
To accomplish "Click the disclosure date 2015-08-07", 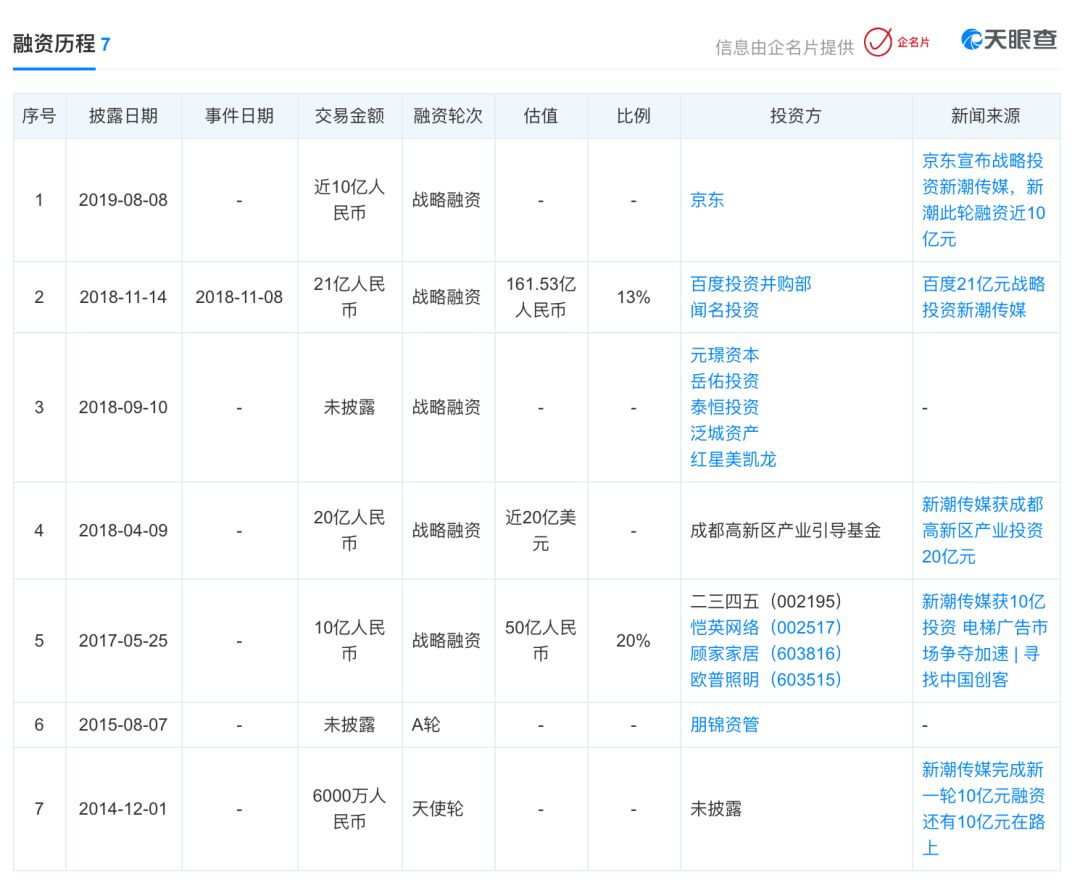I will [x=123, y=724].
